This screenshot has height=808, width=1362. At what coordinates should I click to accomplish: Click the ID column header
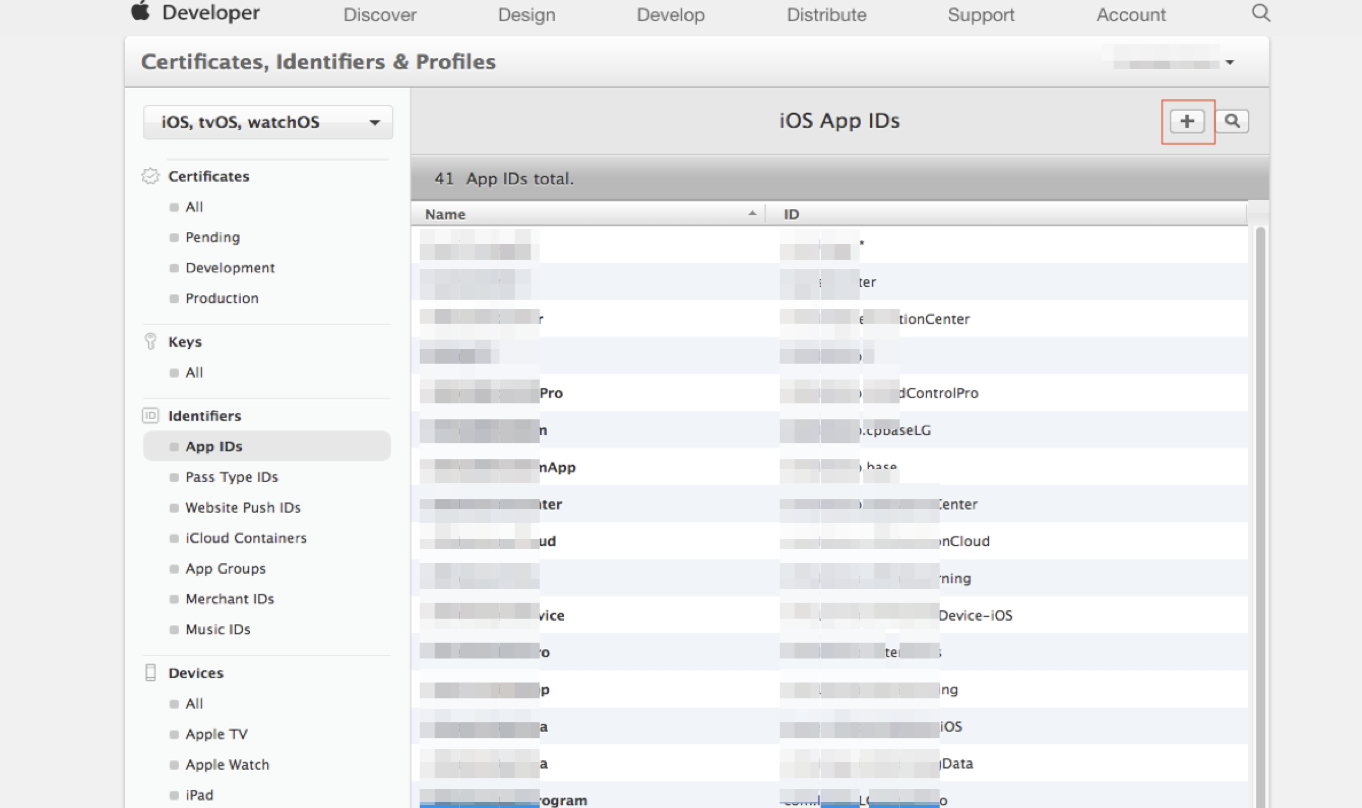(x=1007, y=214)
